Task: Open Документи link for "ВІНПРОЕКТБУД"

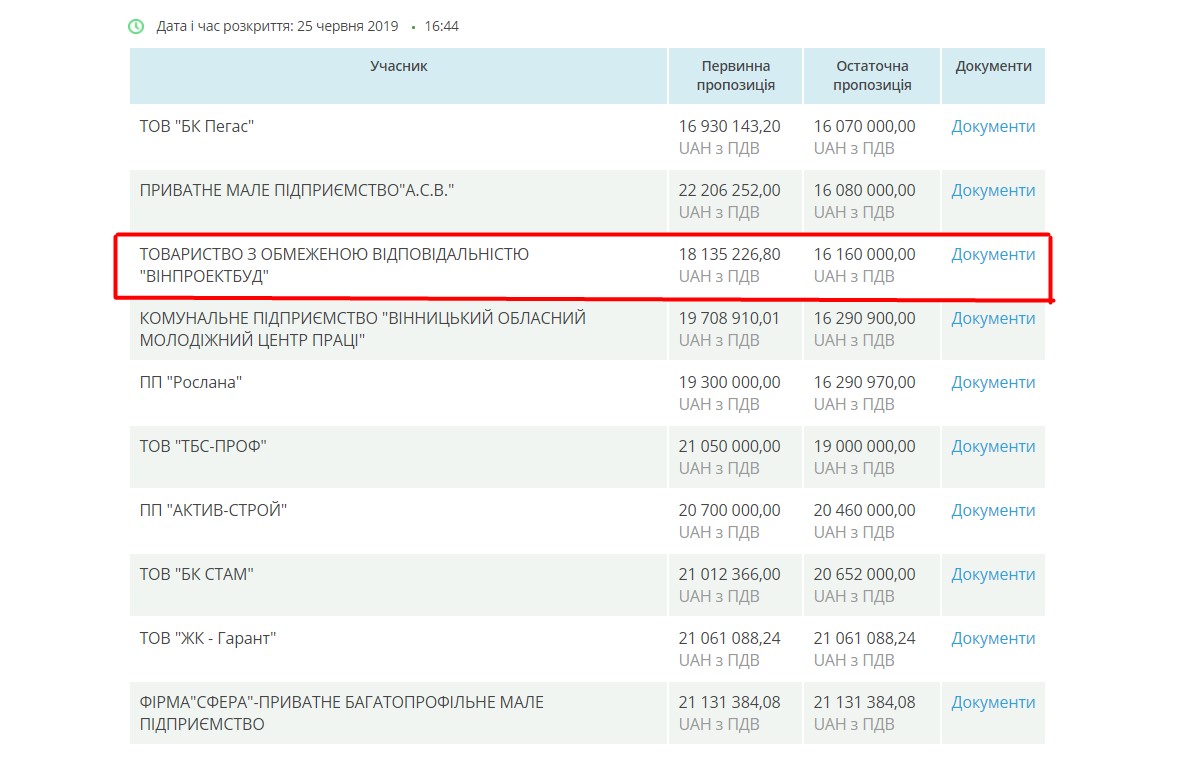Action: [x=993, y=255]
